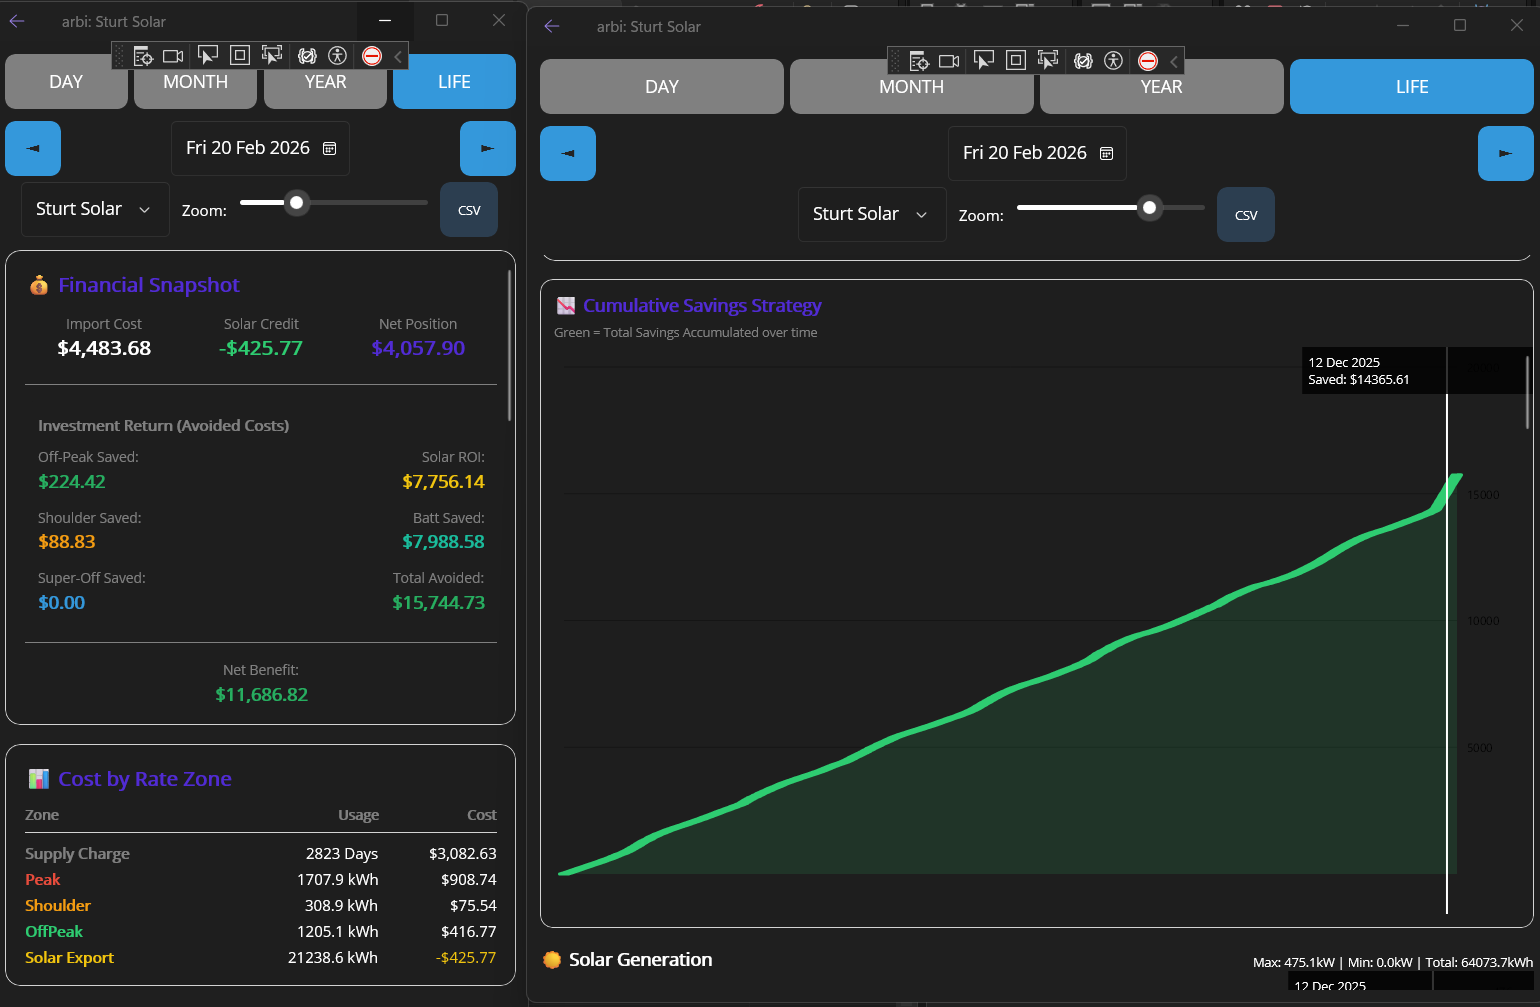Click the Peak zone row label
1540x1007 pixels.
click(43, 880)
